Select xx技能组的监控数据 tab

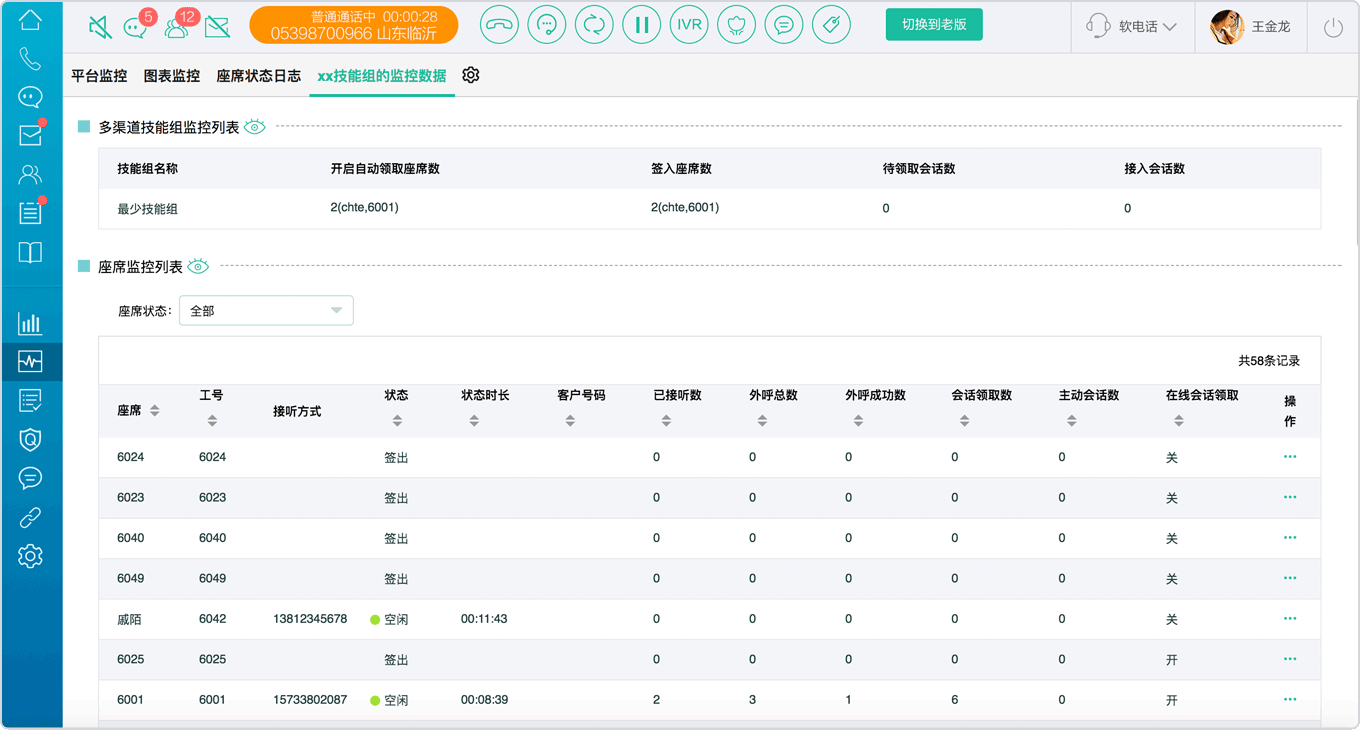click(382, 76)
